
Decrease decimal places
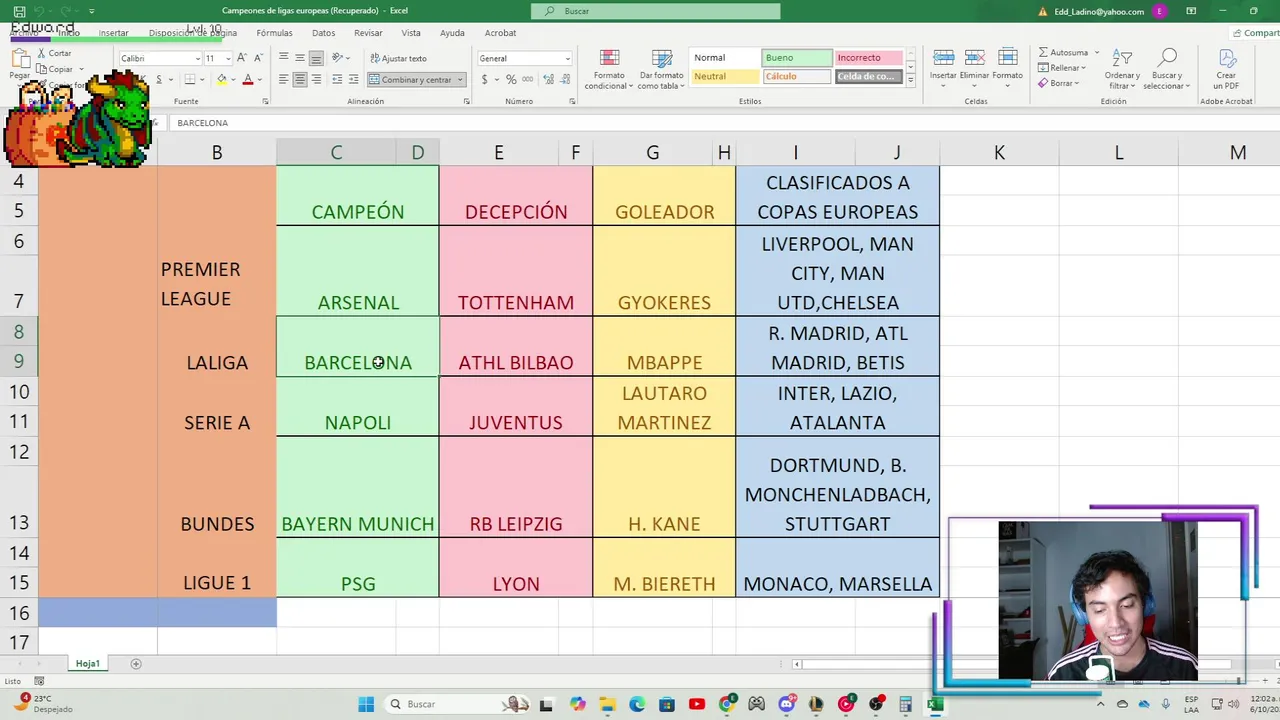pos(564,79)
